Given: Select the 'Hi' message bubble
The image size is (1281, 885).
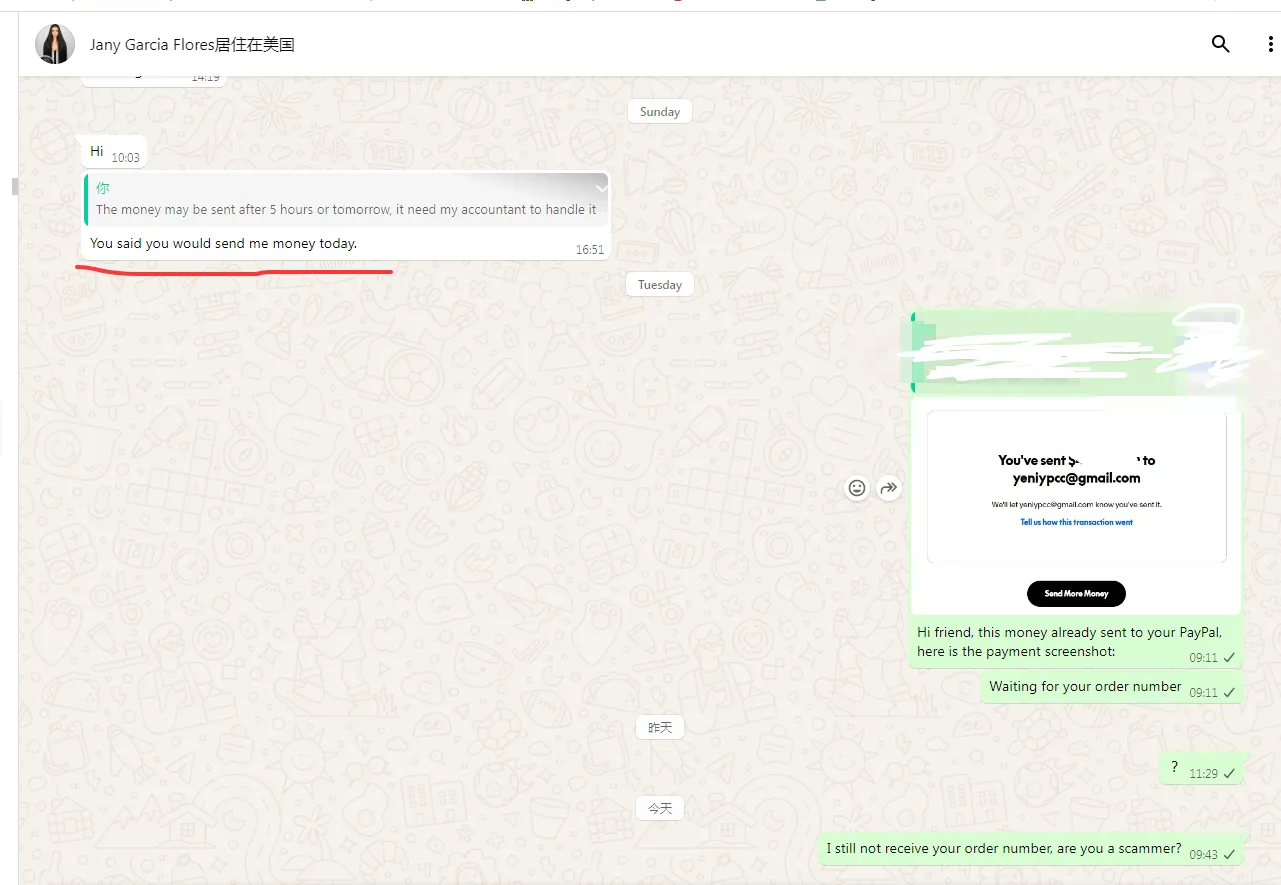Looking at the screenshot, I should pyautogui.click(x=114, y=152).
